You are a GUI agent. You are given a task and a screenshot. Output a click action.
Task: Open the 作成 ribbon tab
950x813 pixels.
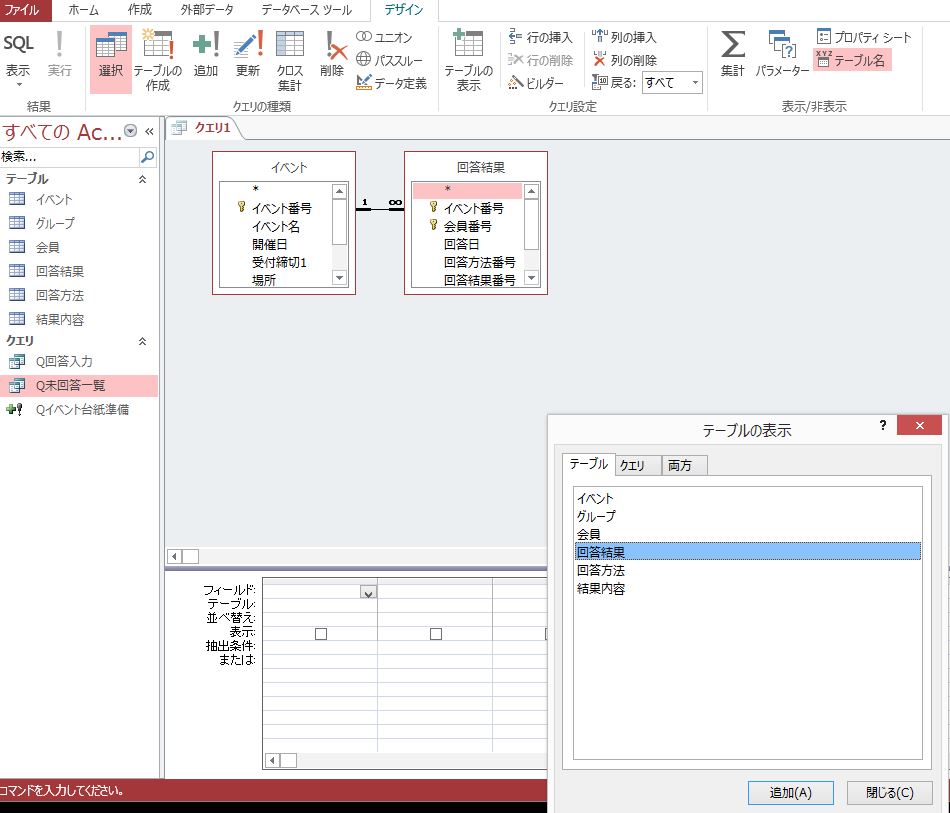pos(139,11)
